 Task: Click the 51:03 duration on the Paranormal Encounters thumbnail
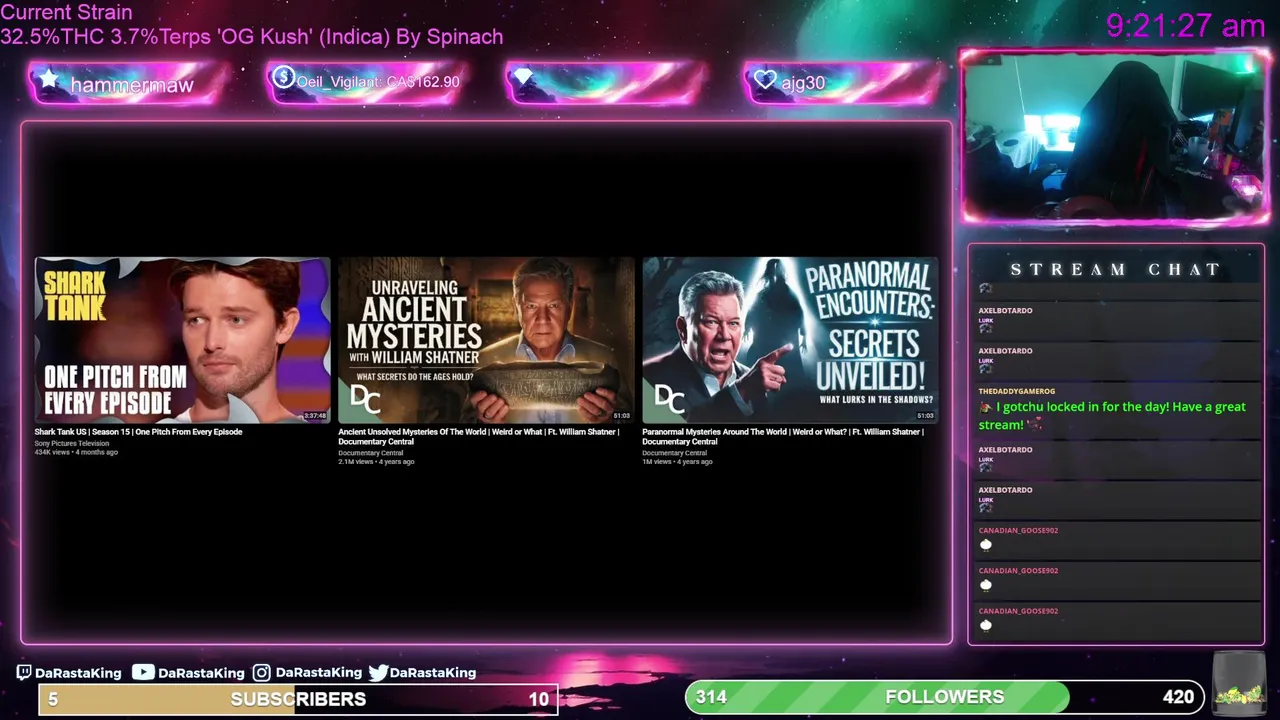click(x=925, y=416)
